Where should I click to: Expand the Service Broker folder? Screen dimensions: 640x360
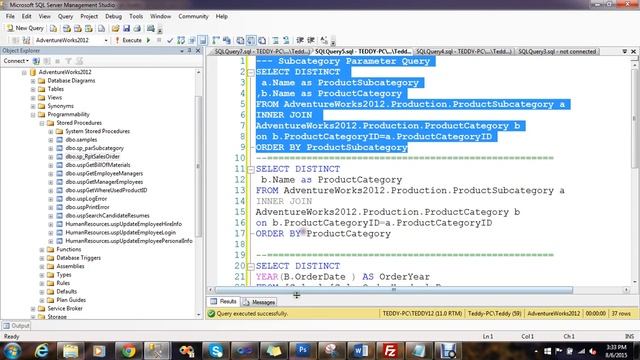click(33, 309)
